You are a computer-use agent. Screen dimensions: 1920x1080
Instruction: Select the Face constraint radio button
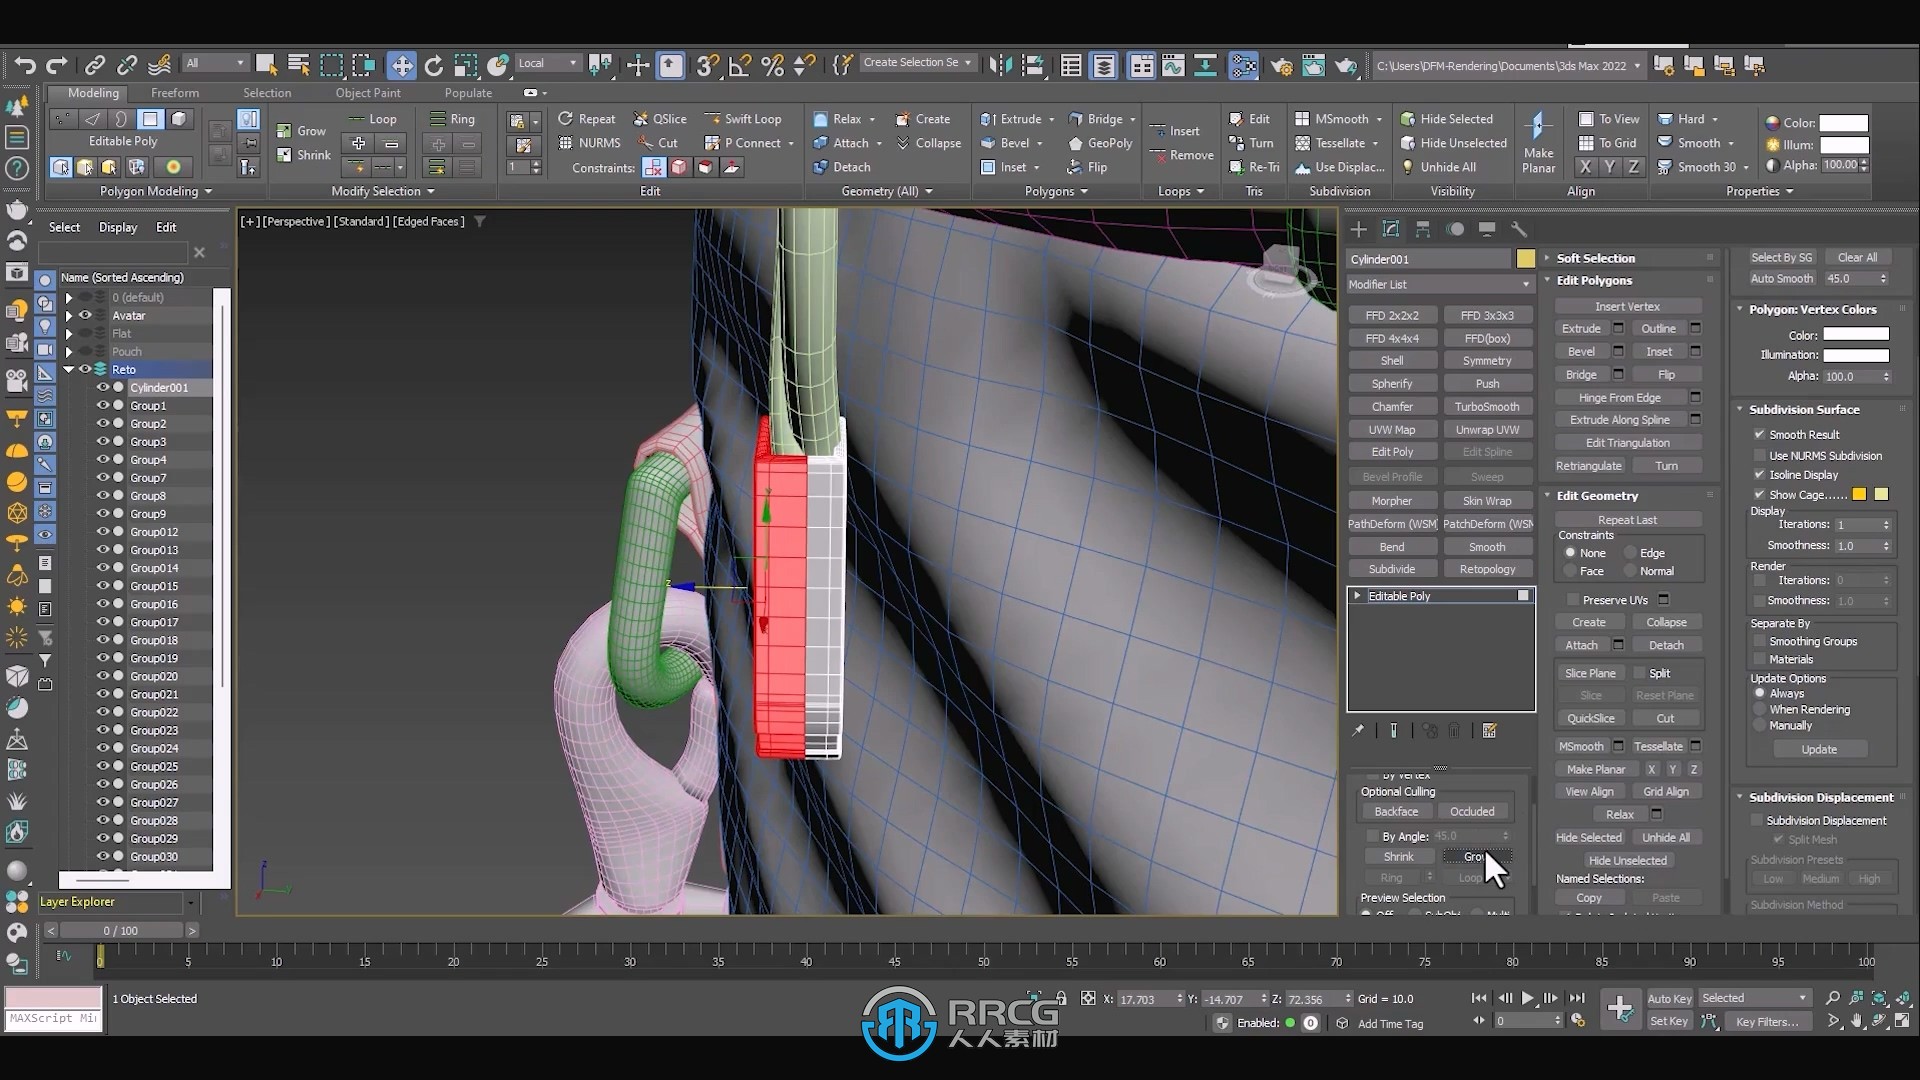click(1571, 571)
